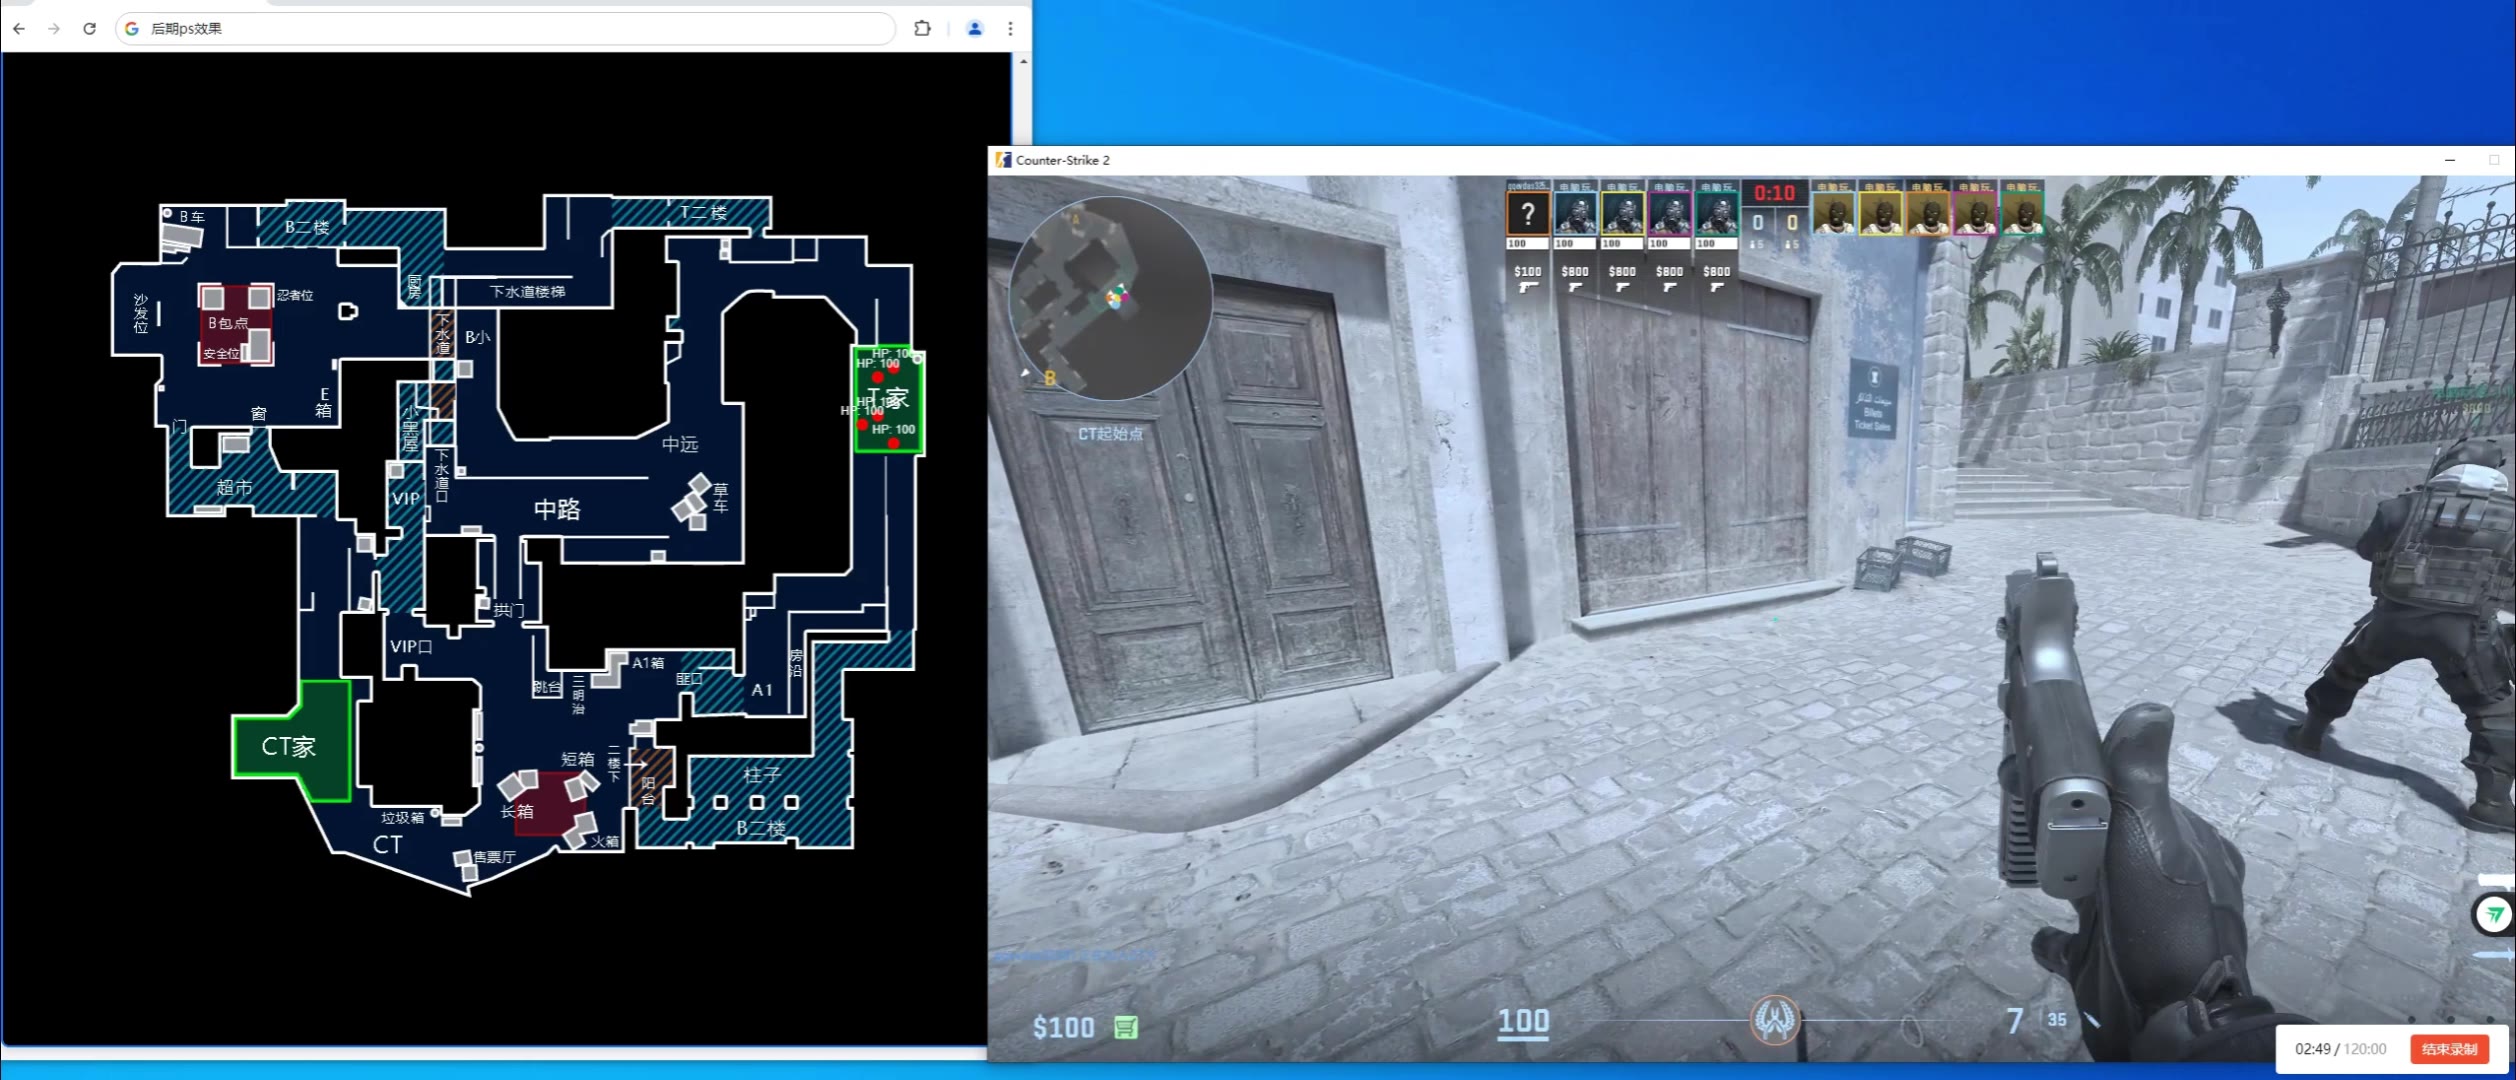Click the ammo count 7 in the HUD
The height and width of the screenshot is (1080, 2516).
(2014, 1020)
